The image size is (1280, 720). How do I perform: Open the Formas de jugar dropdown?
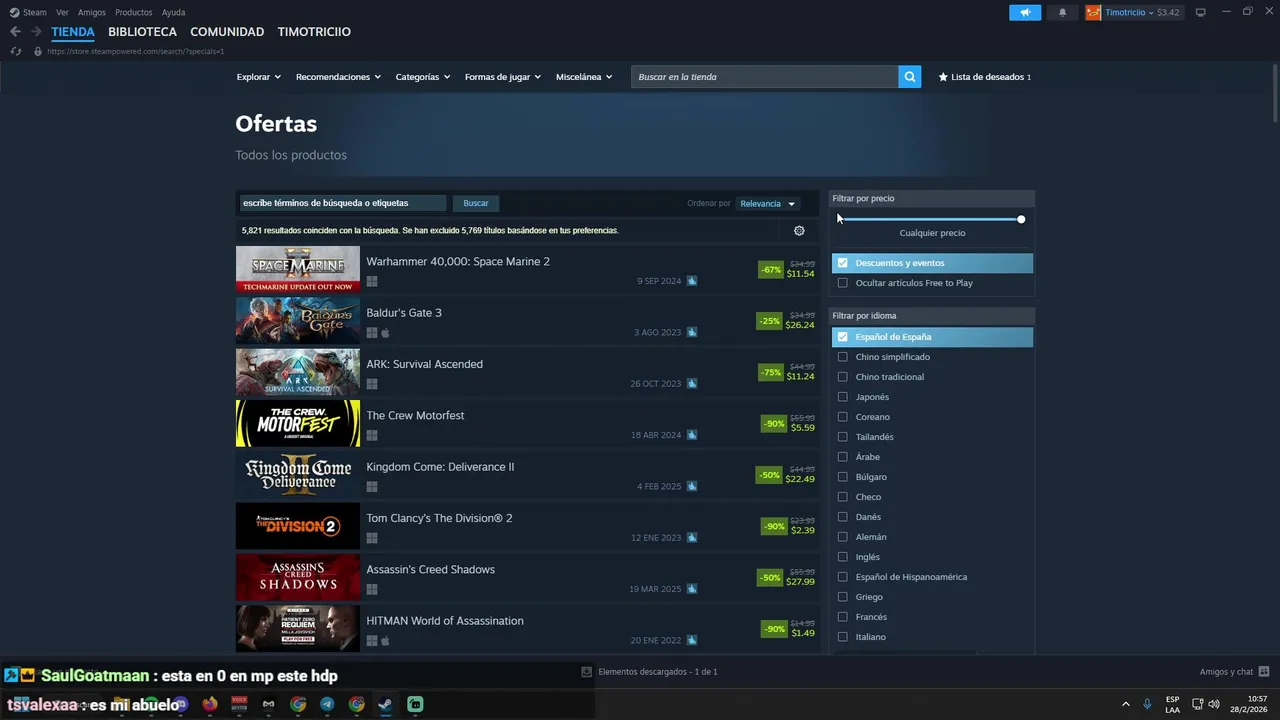pyautogui.click(x=503, y=77)
